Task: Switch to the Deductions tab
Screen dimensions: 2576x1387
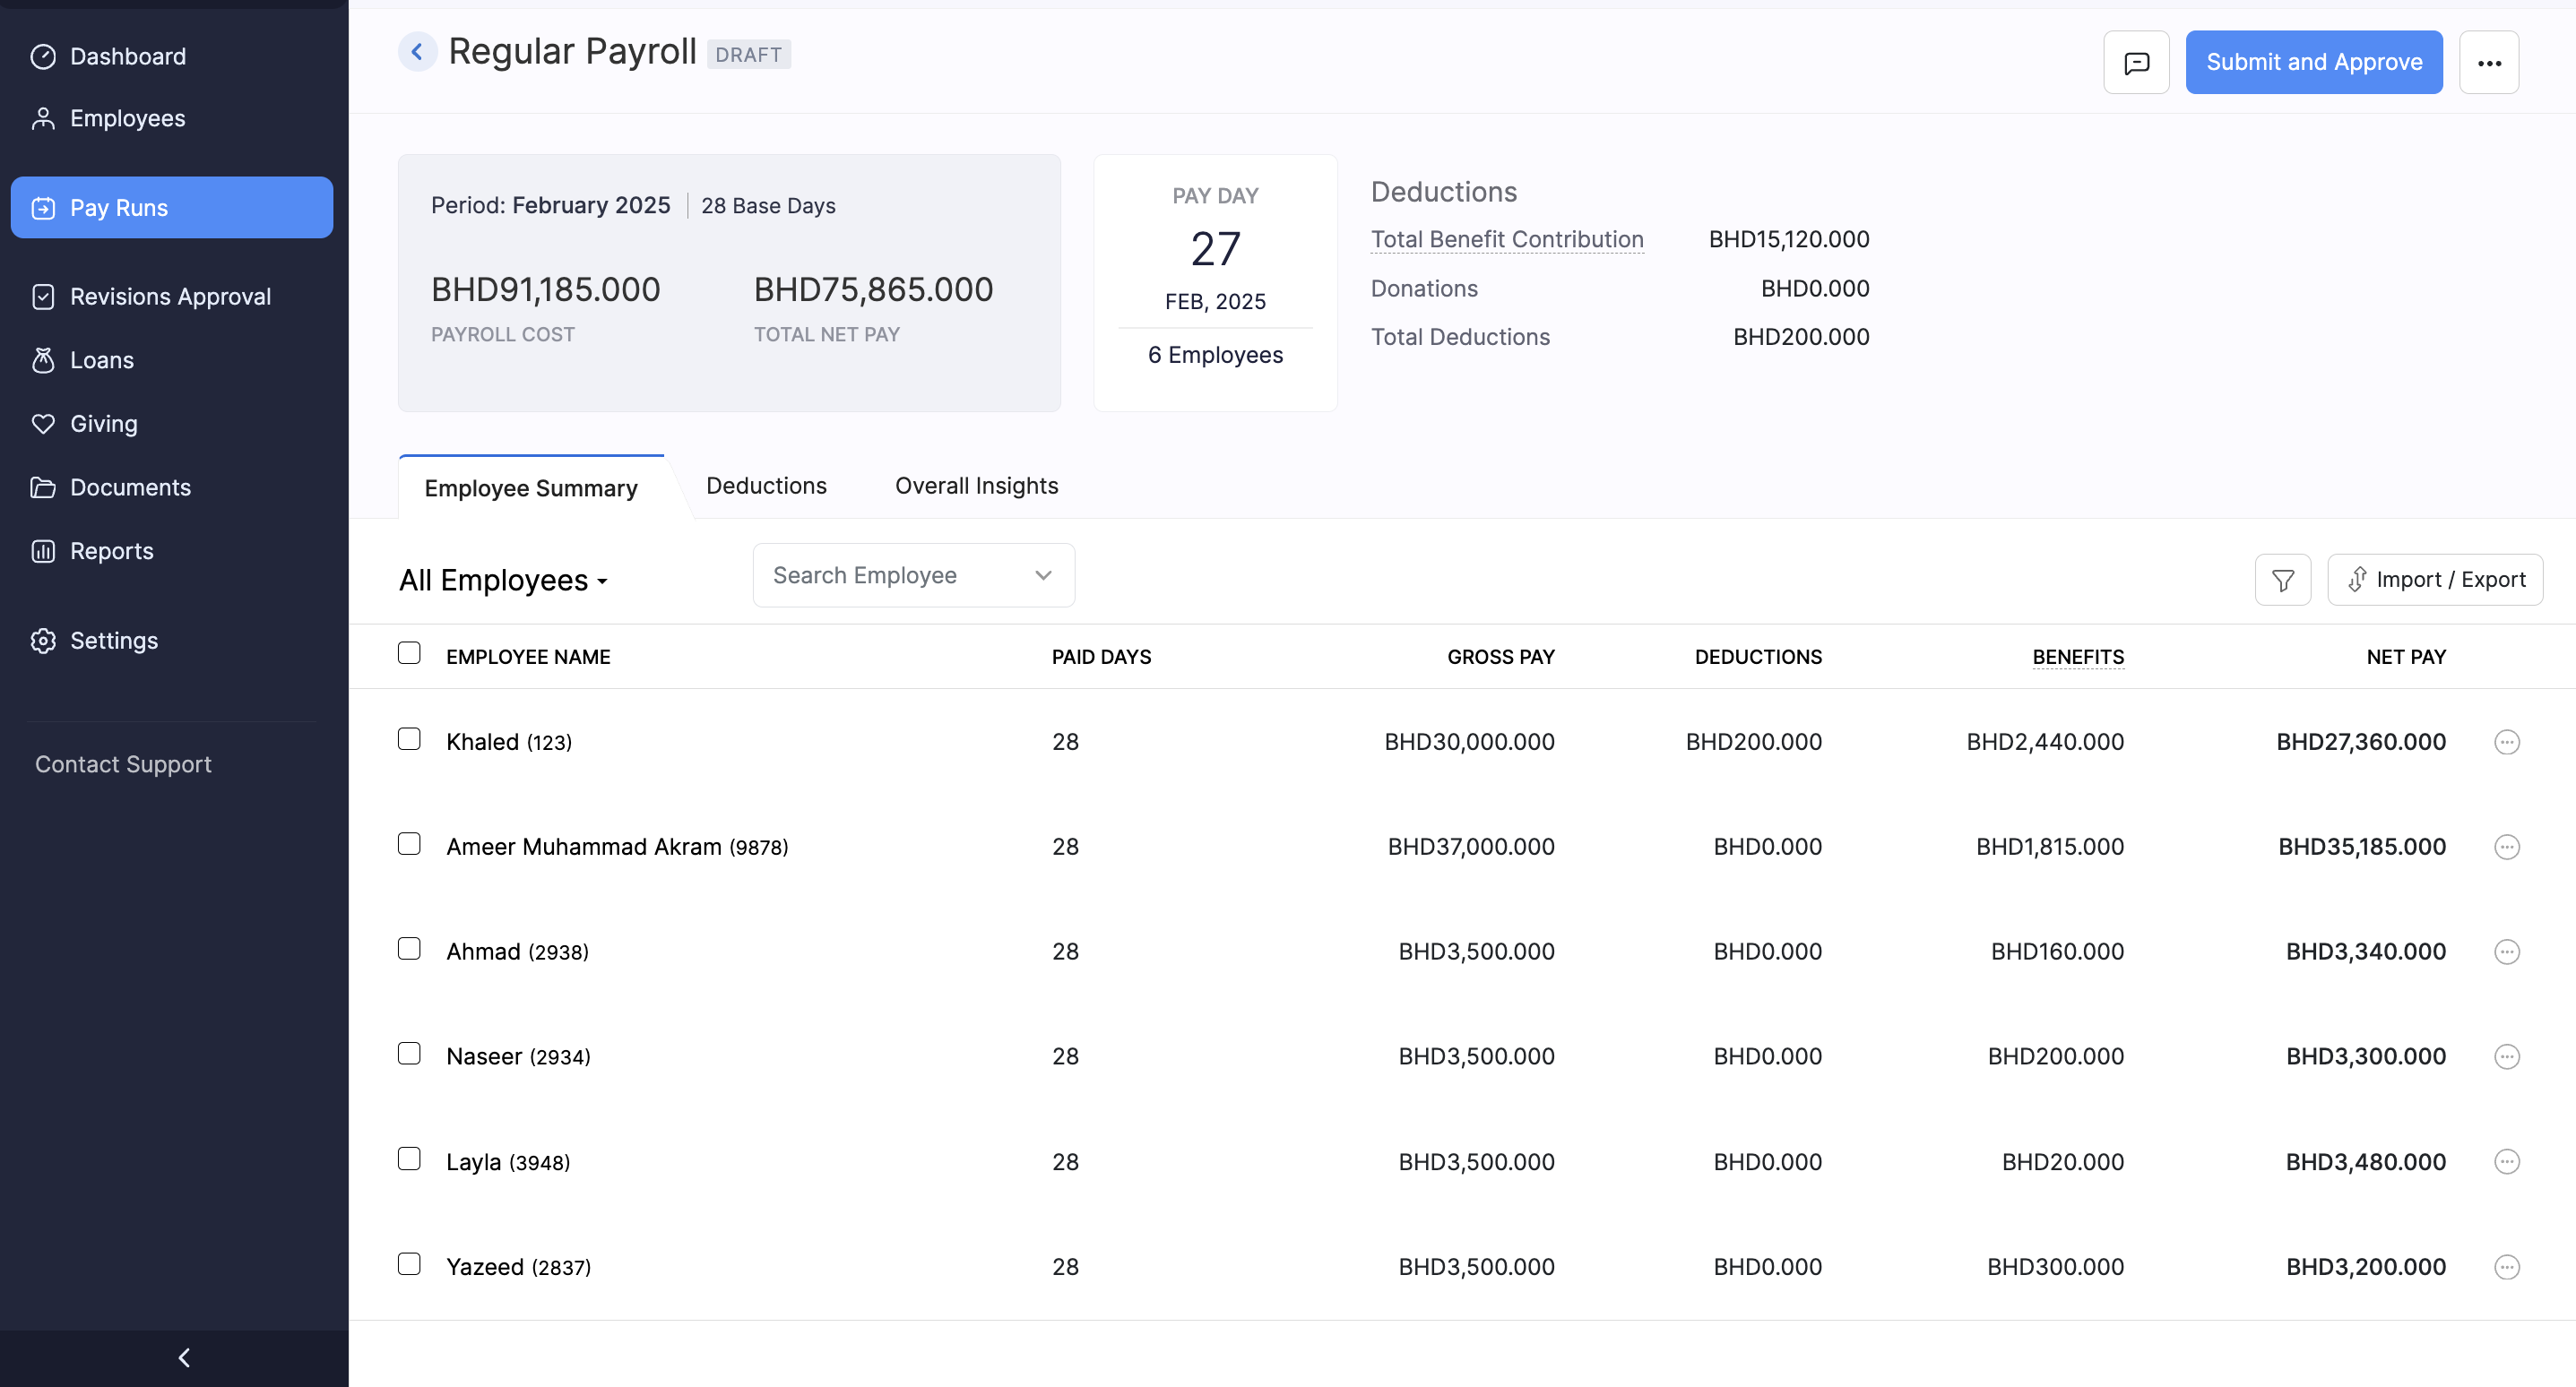Action: [x=766, y=486]
